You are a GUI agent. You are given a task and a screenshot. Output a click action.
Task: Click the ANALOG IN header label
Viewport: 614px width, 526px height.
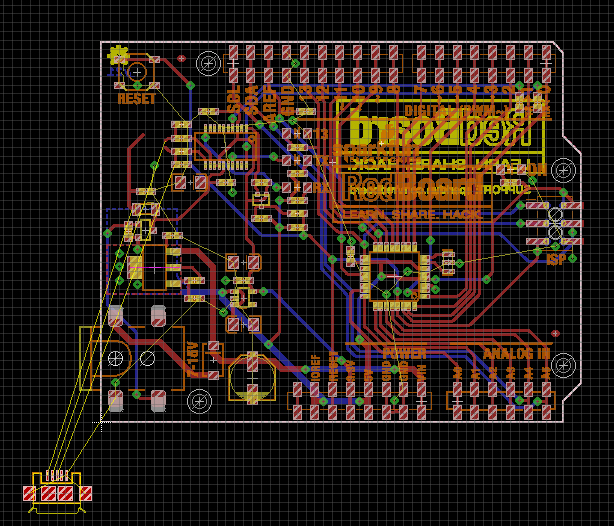[517, 354]
